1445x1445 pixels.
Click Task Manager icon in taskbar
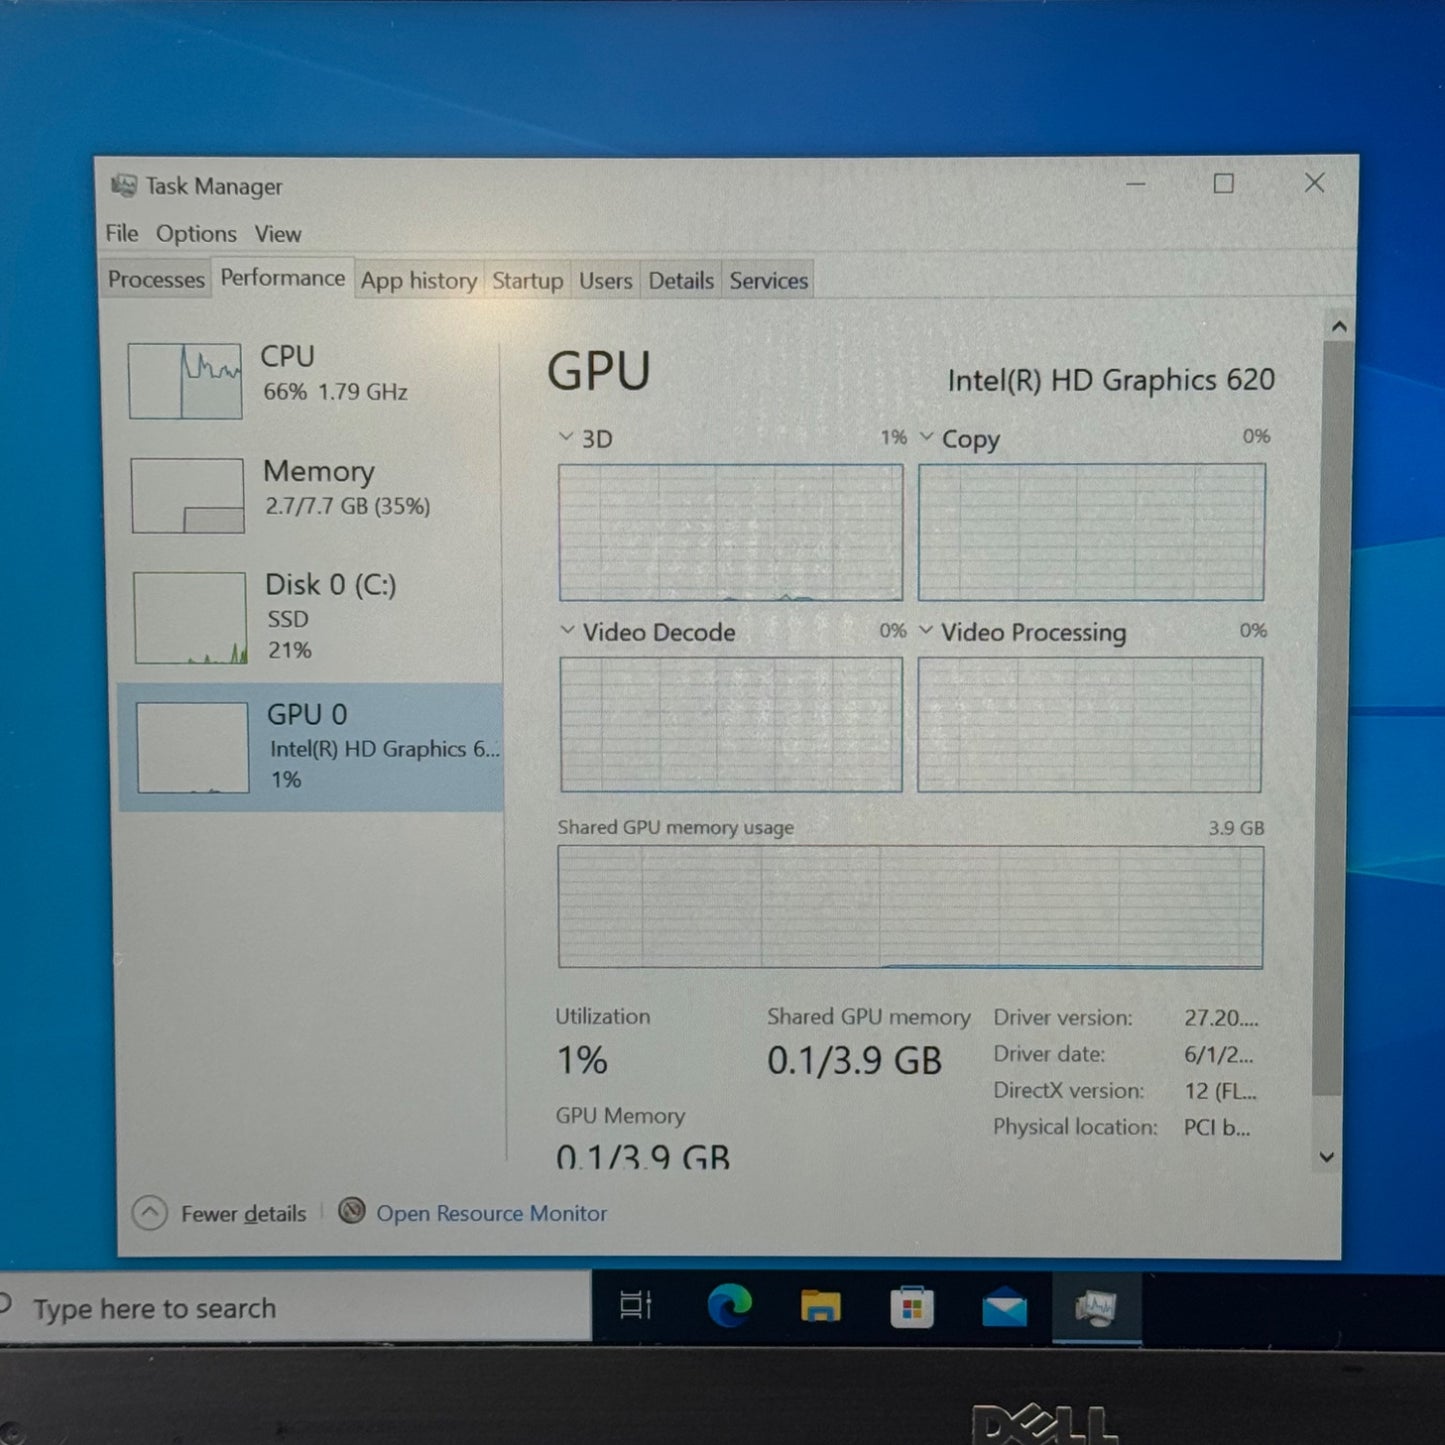(x=1096, y=1307)
